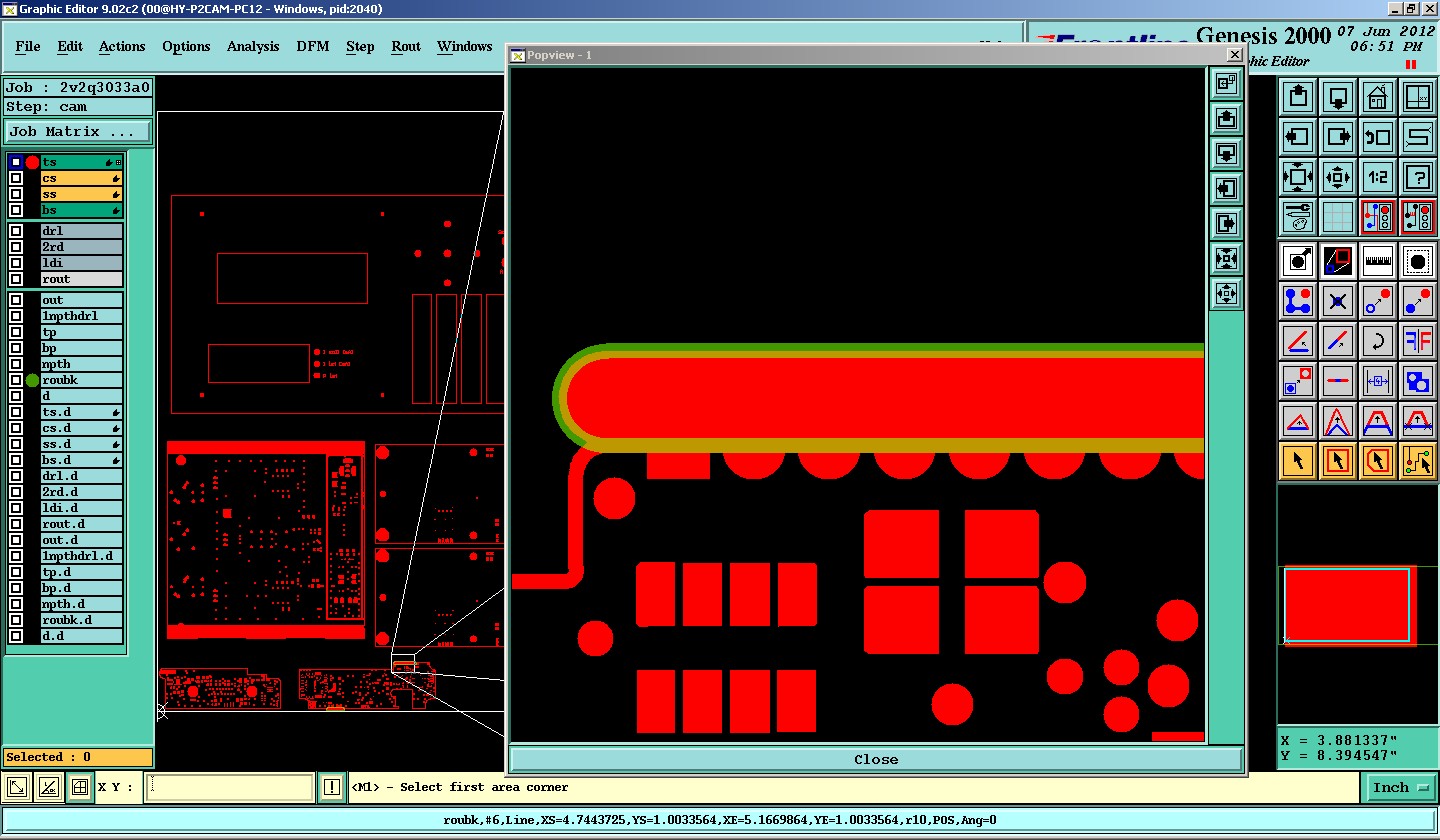Screen dimensions: 1440x840
Task: Toggle the rout layer checkbox
Action: (x=16, y=279)
